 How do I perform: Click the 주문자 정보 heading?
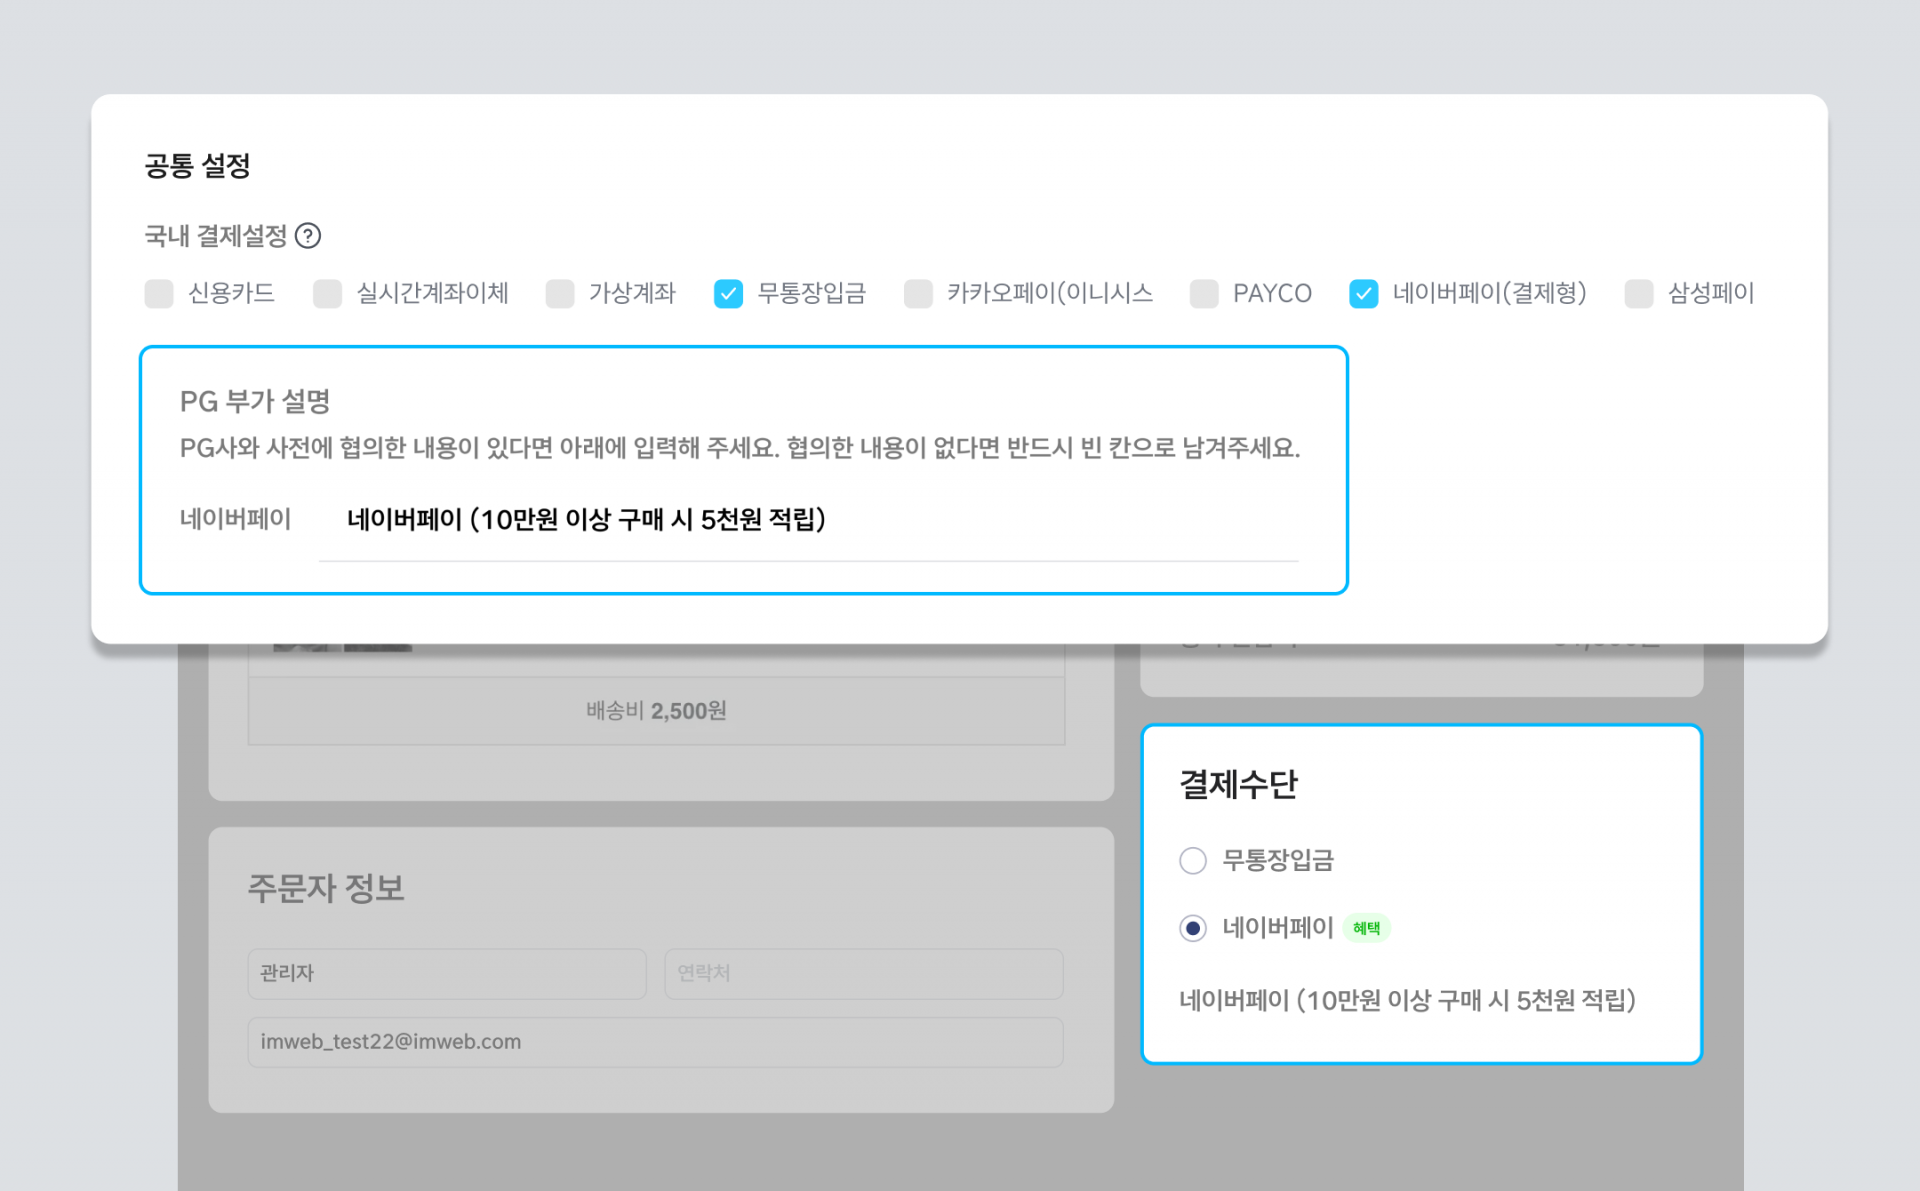[x=326, y=888]
